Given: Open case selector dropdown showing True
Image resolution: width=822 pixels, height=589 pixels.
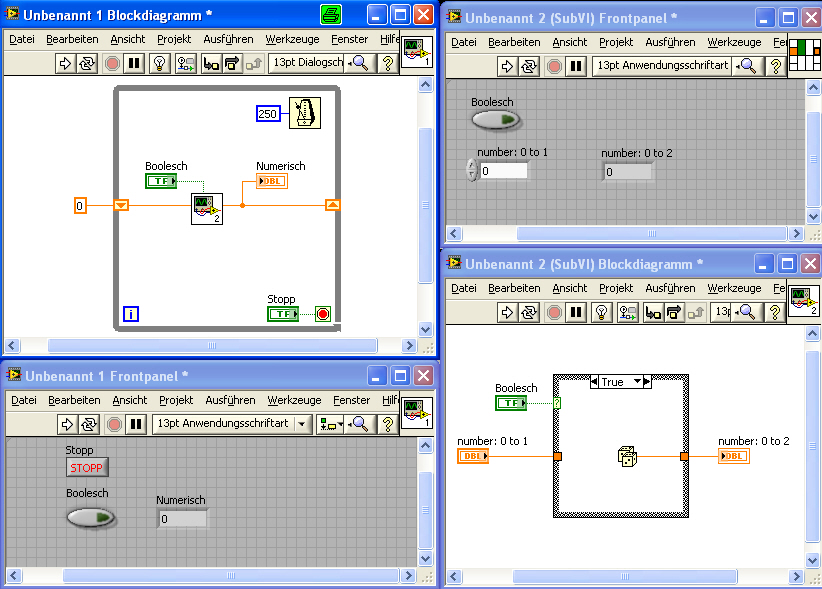Looking at the screenshot, I should (637, 381).
